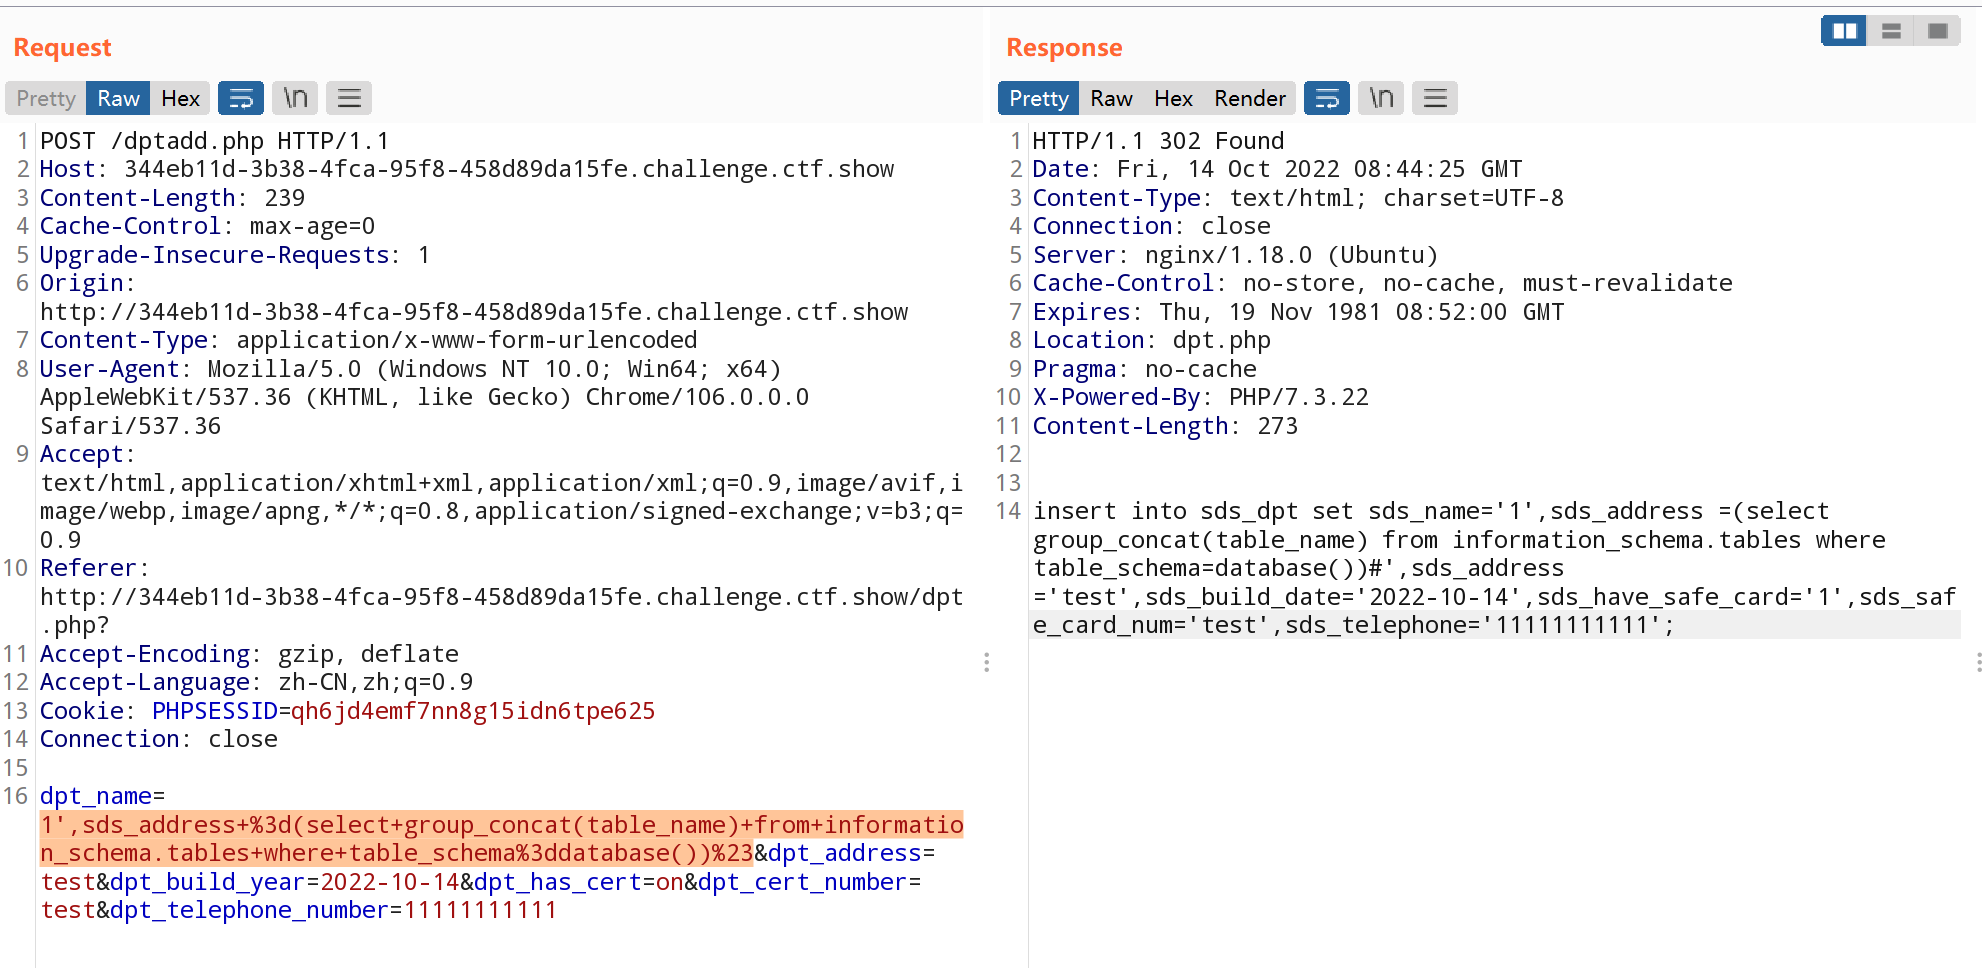The height and width of the screenshot is (968, 1982).
Task: Click the highlighted SQL injection payload
Action: [x=502, y=839]
